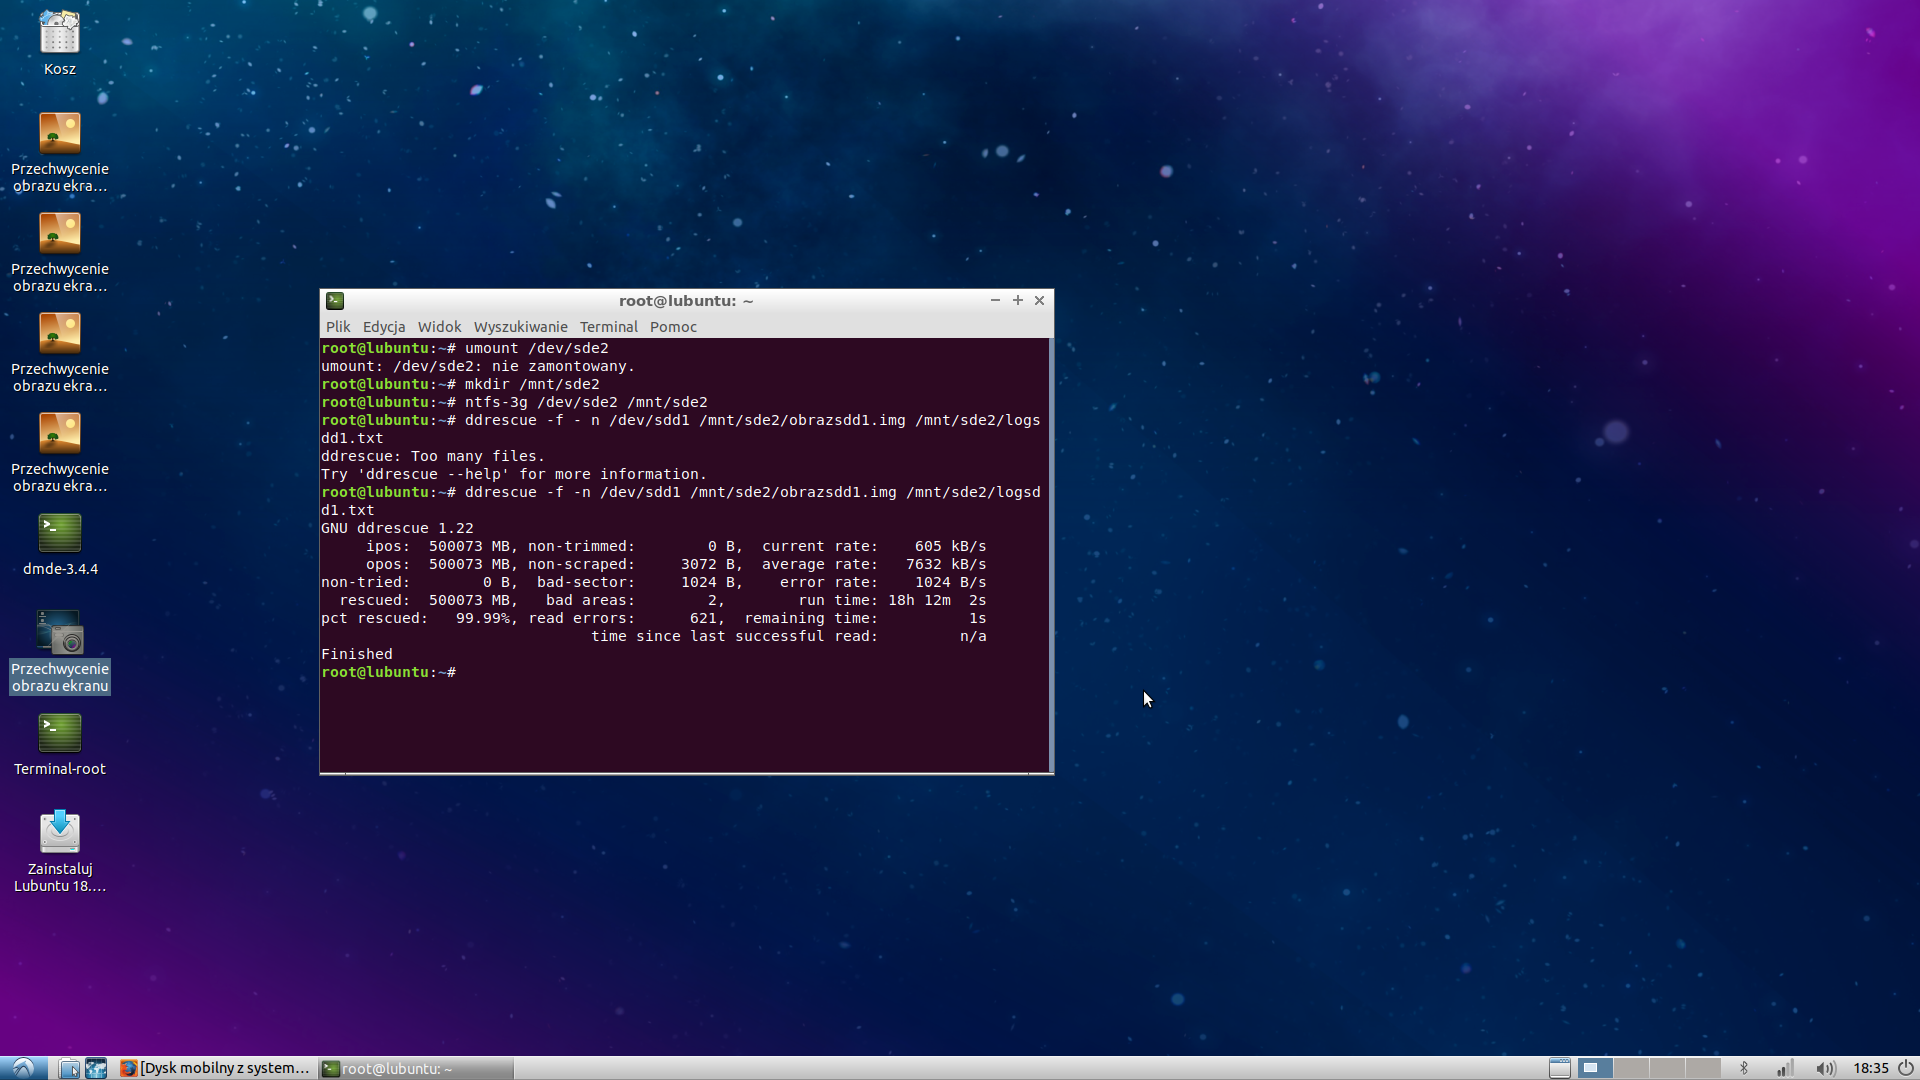
Task: Click the "average rate: 7632 kB/s" value
Action: [874, 564]
